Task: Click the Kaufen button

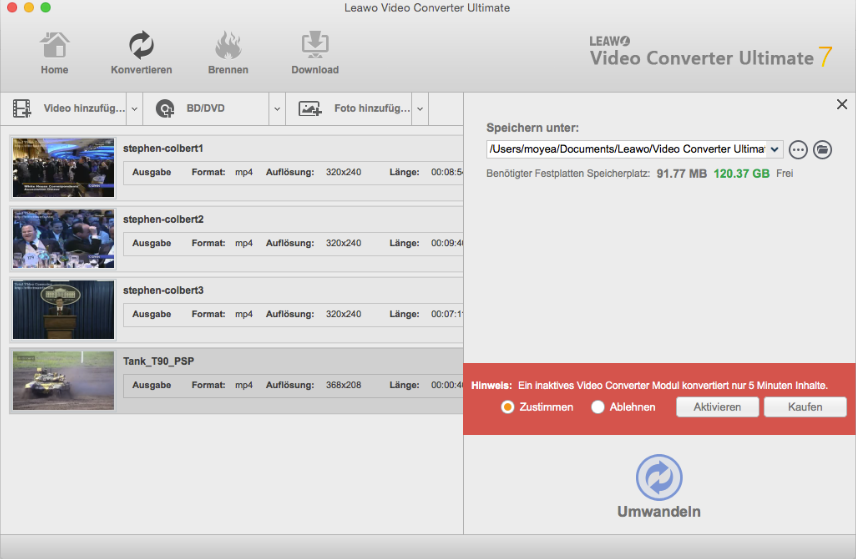Action: coord(805,407)
